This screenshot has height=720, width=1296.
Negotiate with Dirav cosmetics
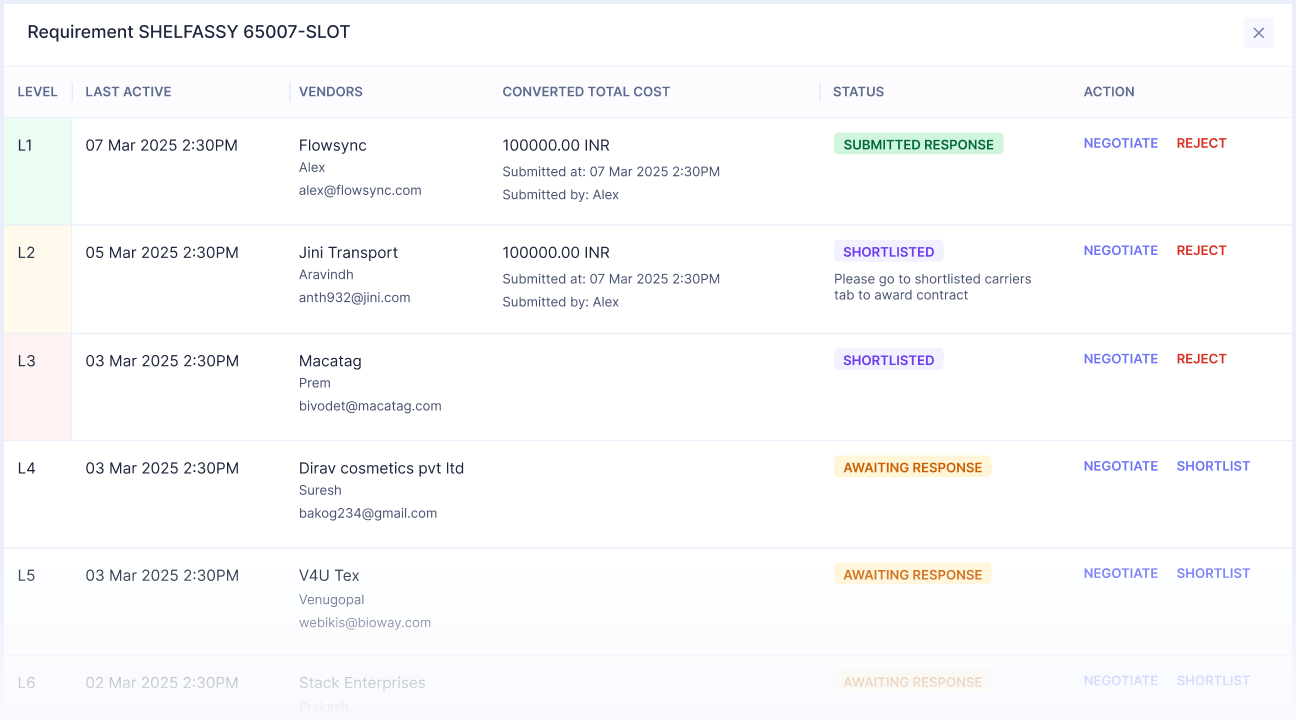[1120, 465]
